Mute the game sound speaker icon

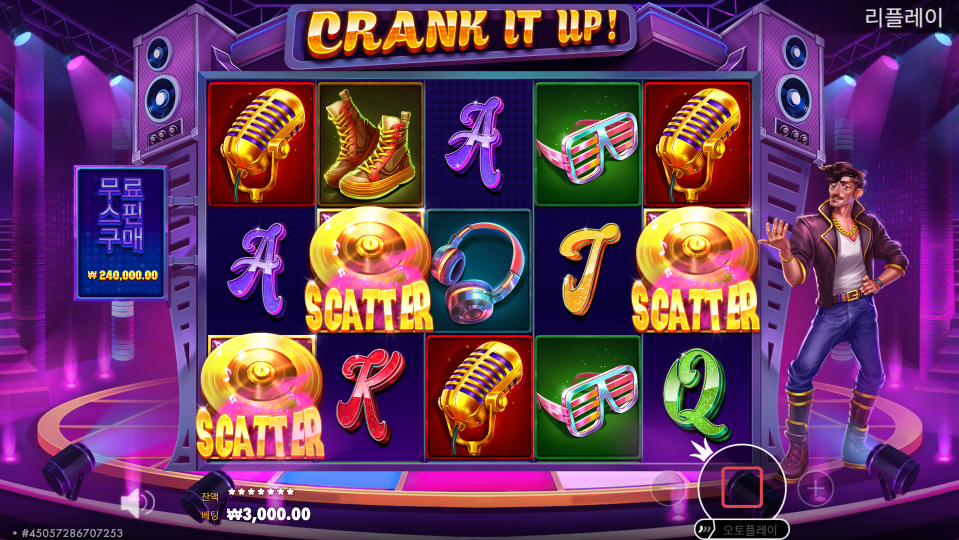click(136, 503)
